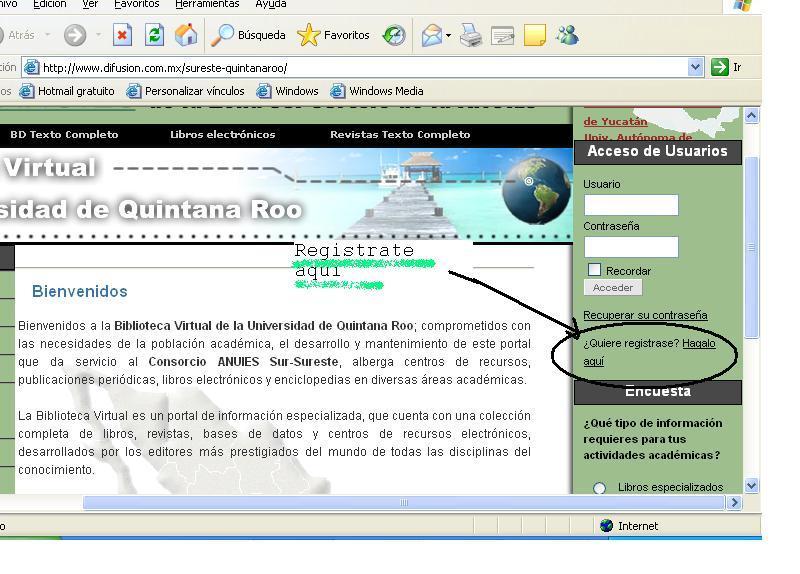Open the Edición menu
Viewport: 800px width, 574px height.
(49, 4)
